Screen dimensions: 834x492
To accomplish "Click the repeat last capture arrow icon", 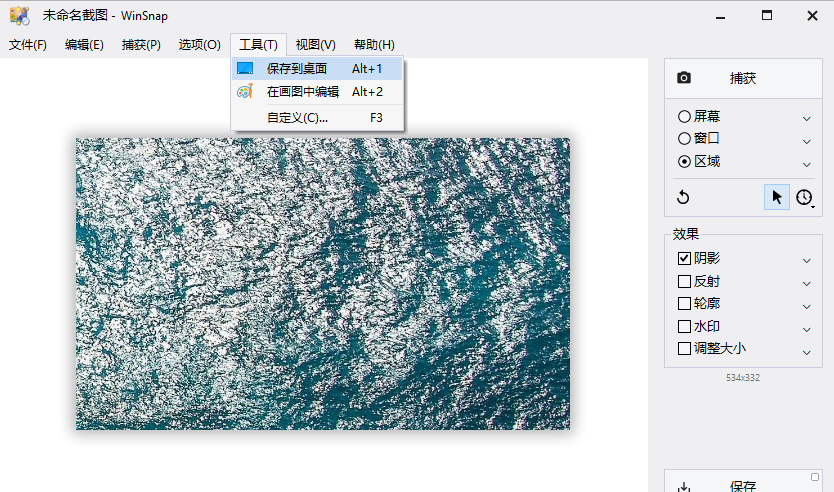I will [683, 197].
